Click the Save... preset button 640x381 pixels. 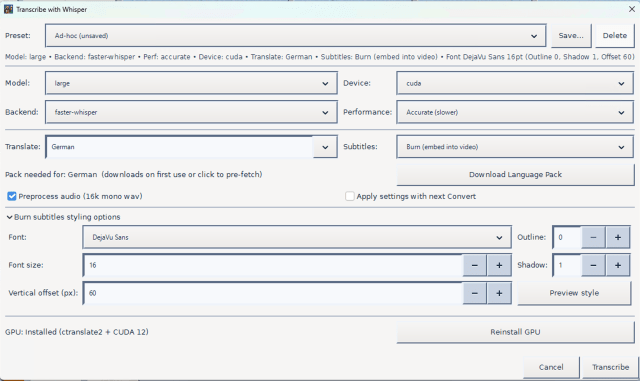[571, 36]
